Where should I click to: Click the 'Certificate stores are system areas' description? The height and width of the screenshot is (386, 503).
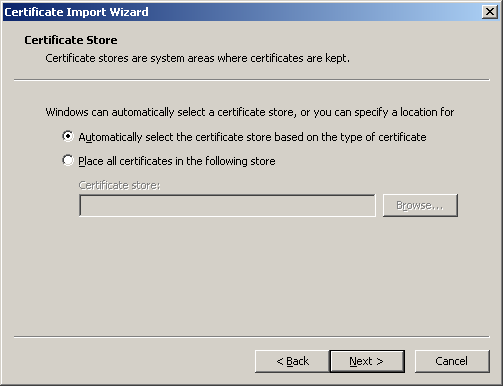coord(197,58)
